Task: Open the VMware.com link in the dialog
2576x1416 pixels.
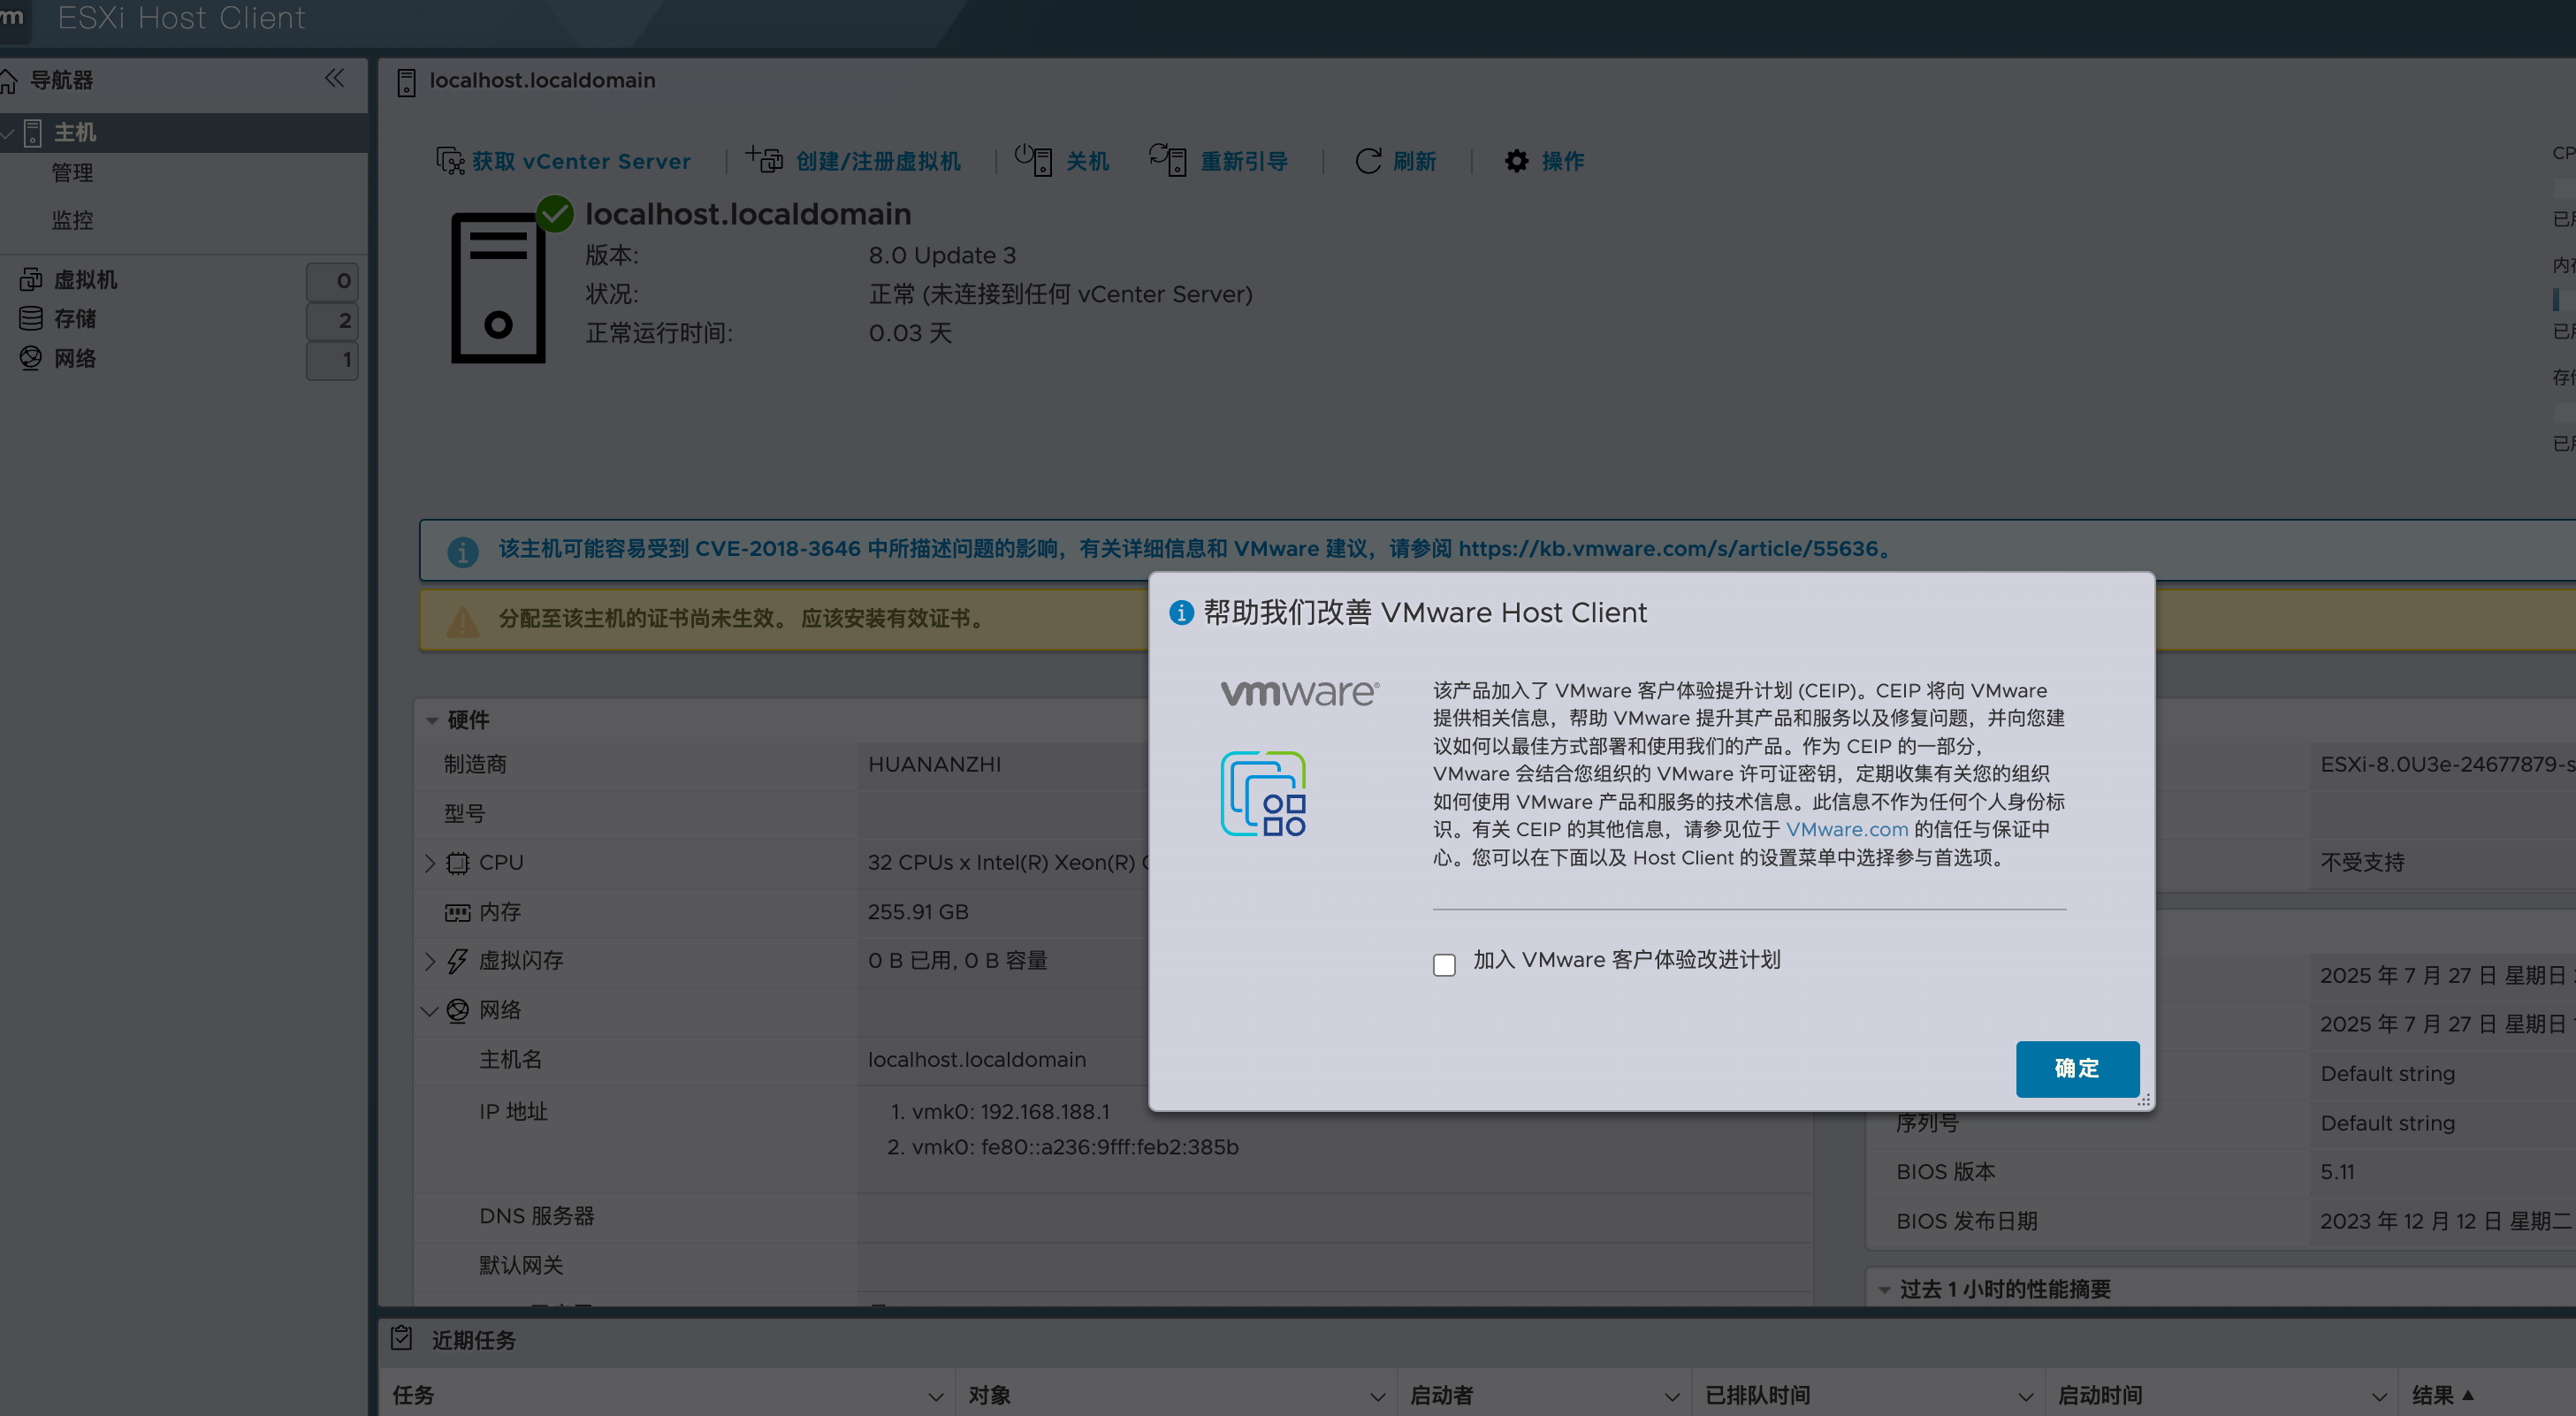Action: pyautogui.click(x=1847, y=829)
